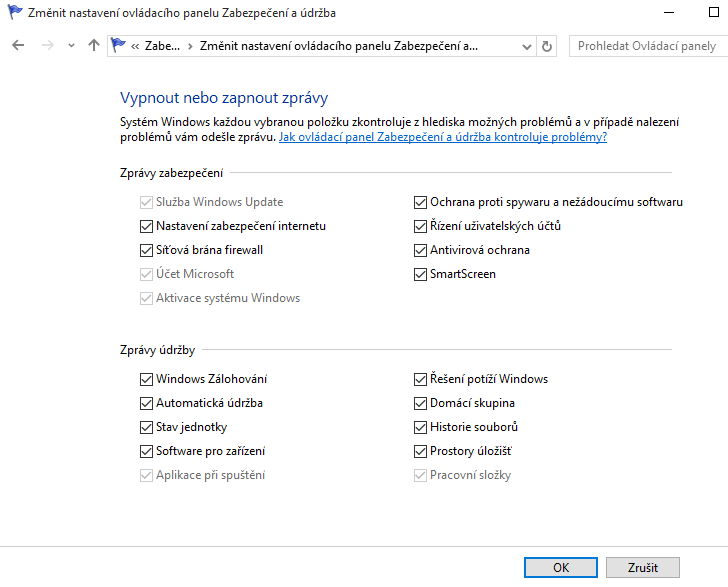Click the Prohledat Ovládací panely search field
The image size is (728, 587).
click(x=648, y=46)
